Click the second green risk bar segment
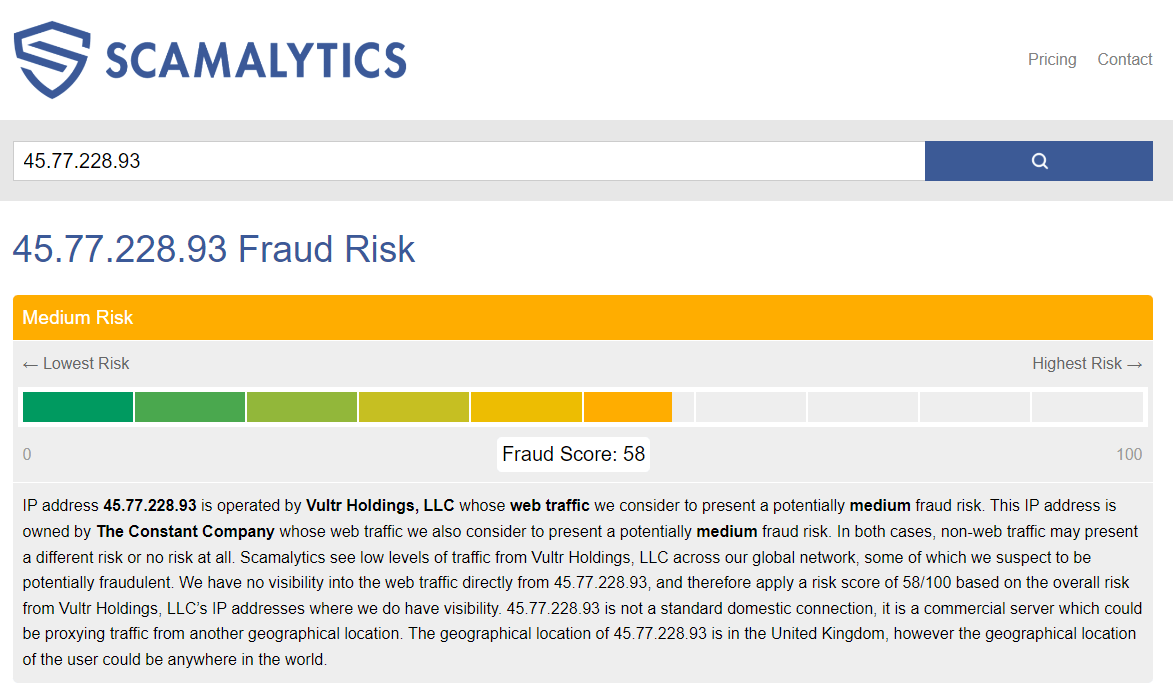Screen dimensions: 1173x690 (190, 407)
